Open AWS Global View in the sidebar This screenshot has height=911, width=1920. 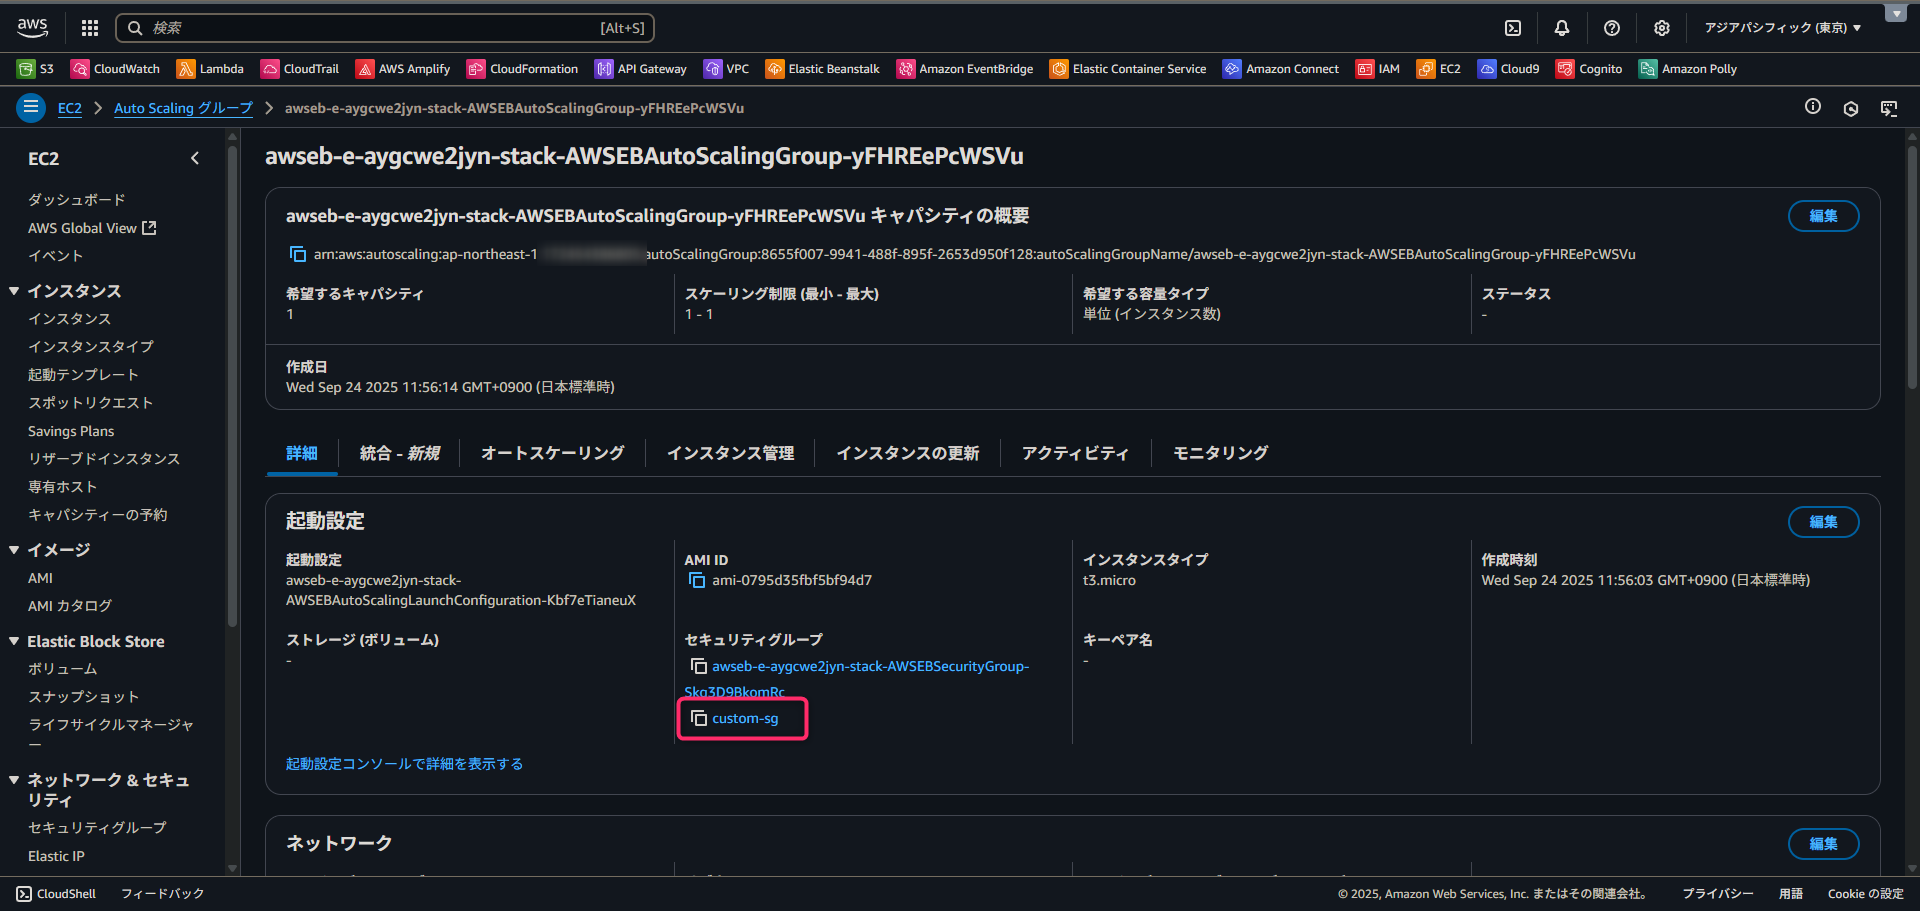[92, 228]
